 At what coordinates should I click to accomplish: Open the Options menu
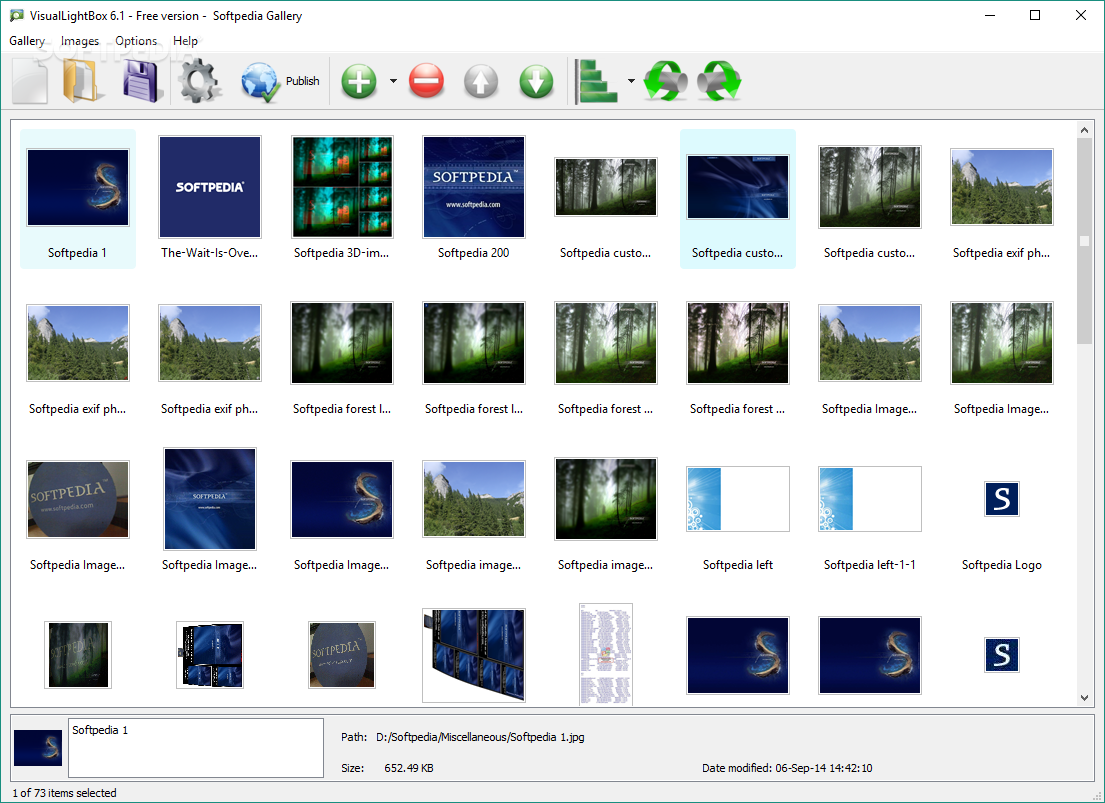(136, 41)
